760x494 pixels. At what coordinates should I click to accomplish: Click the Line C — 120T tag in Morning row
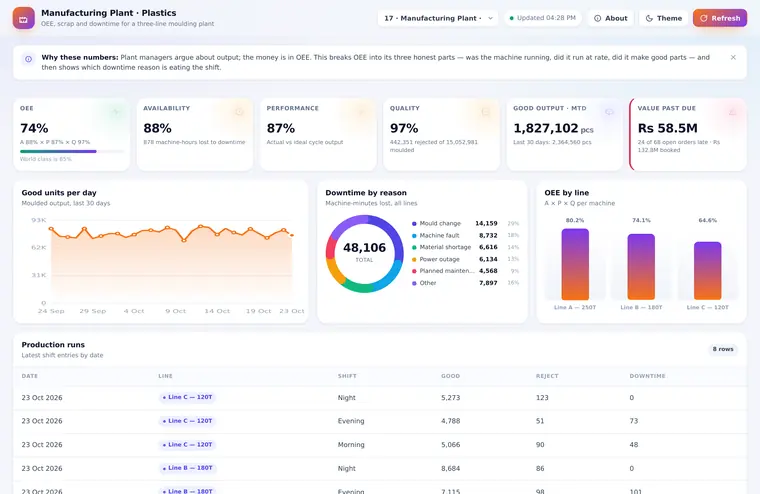[x=187, y=445]
